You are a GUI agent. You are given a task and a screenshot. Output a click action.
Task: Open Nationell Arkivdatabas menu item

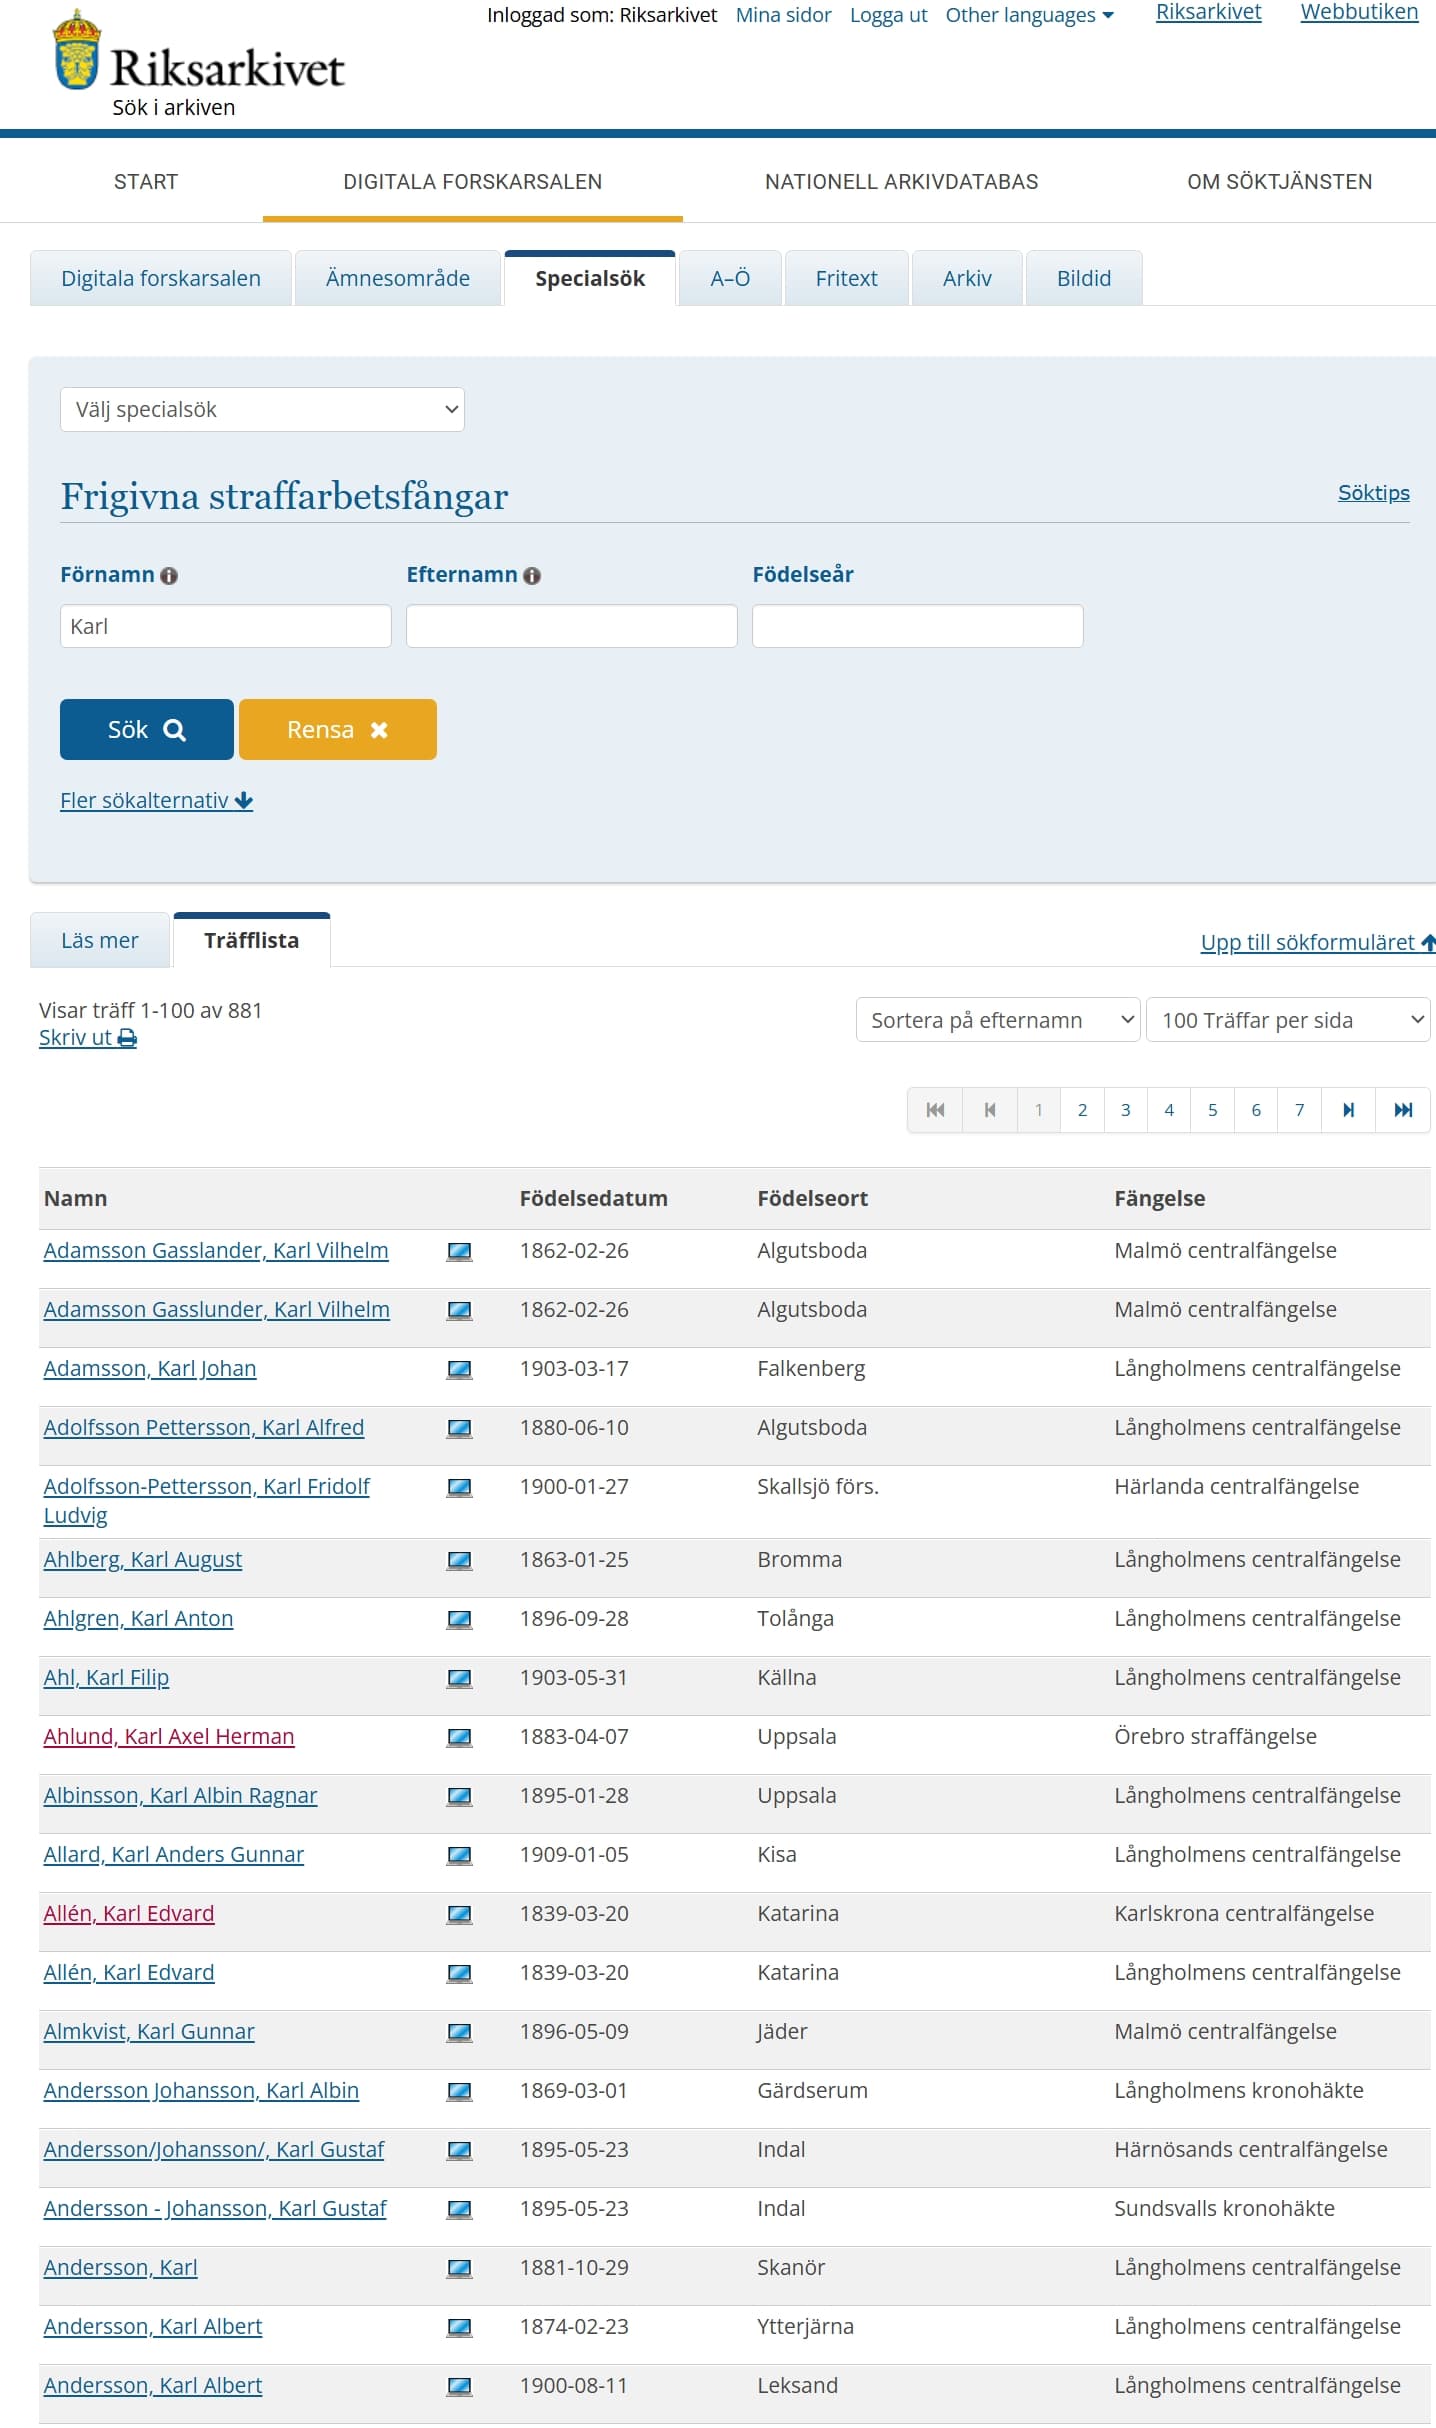pos(901,182)
